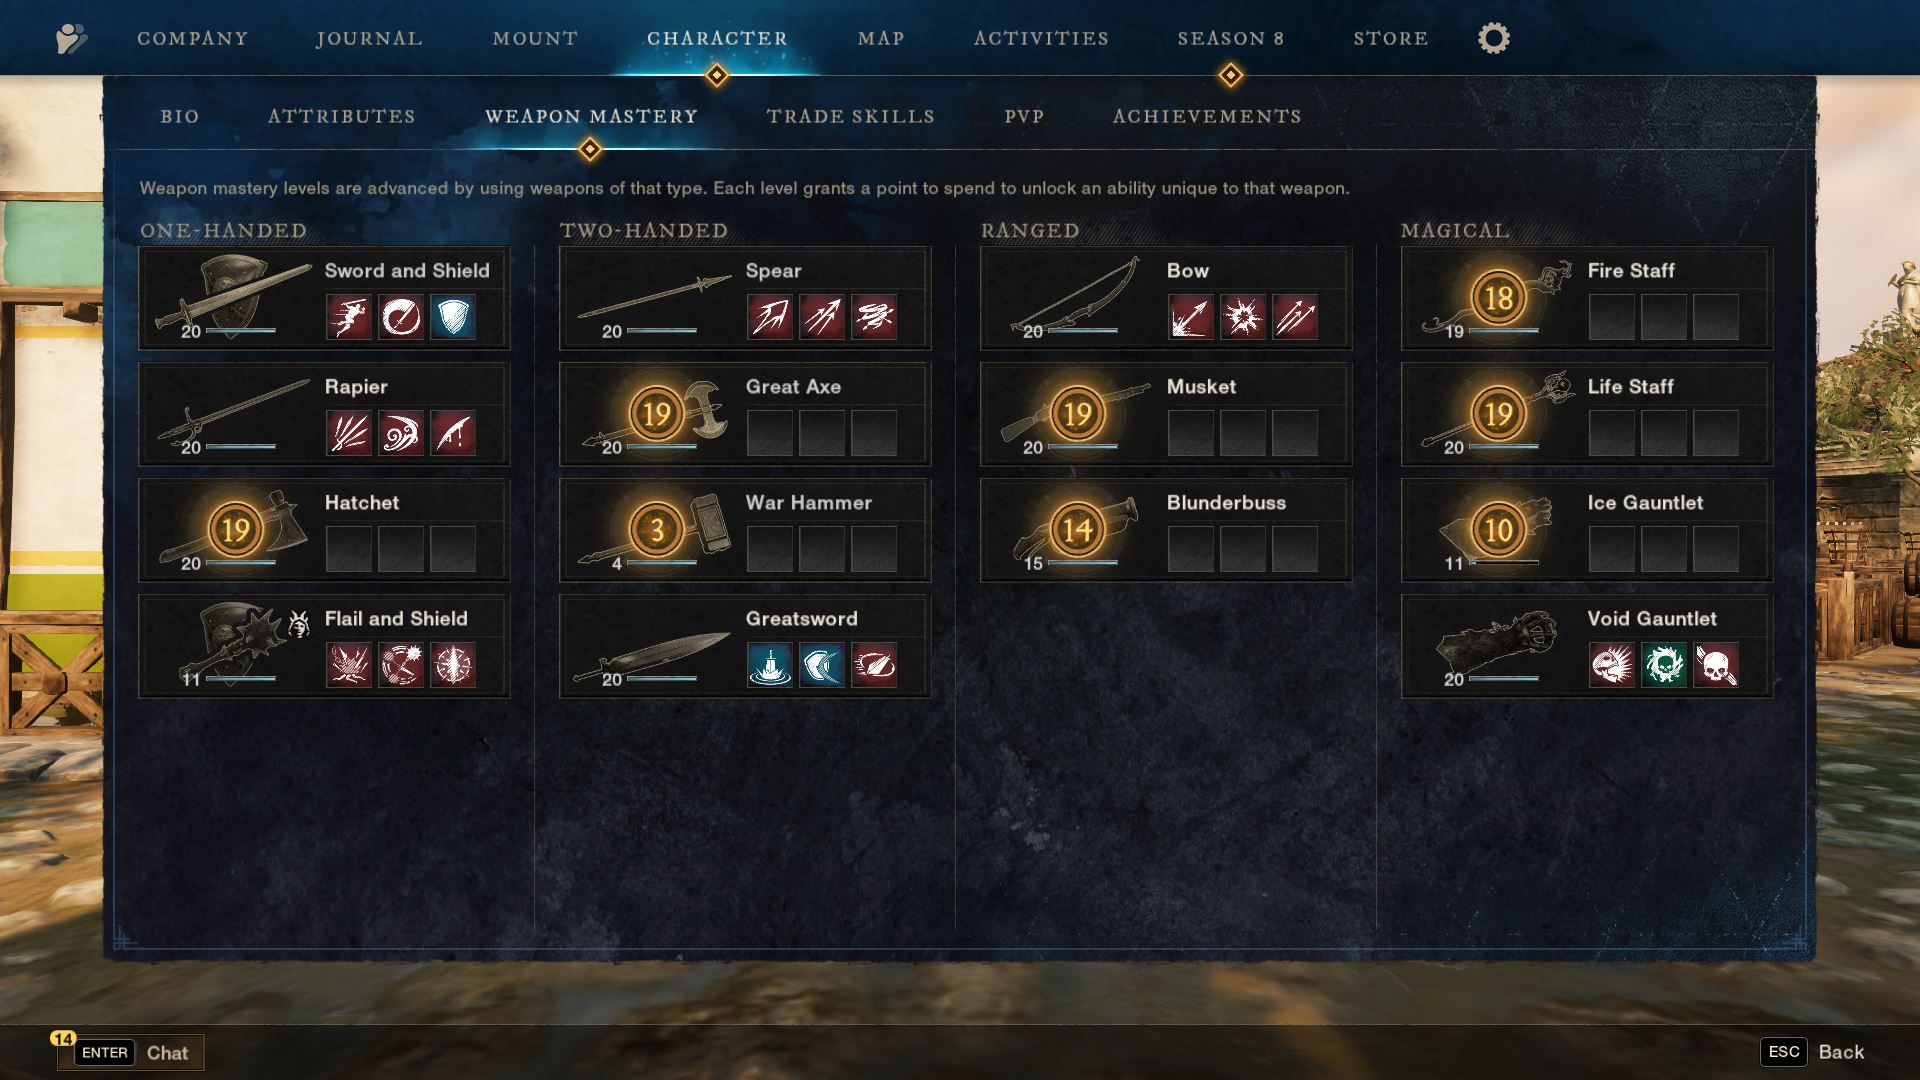
Task: Click the green Void Gauntlet ability icon
Action: click(x=1664, y=665)
